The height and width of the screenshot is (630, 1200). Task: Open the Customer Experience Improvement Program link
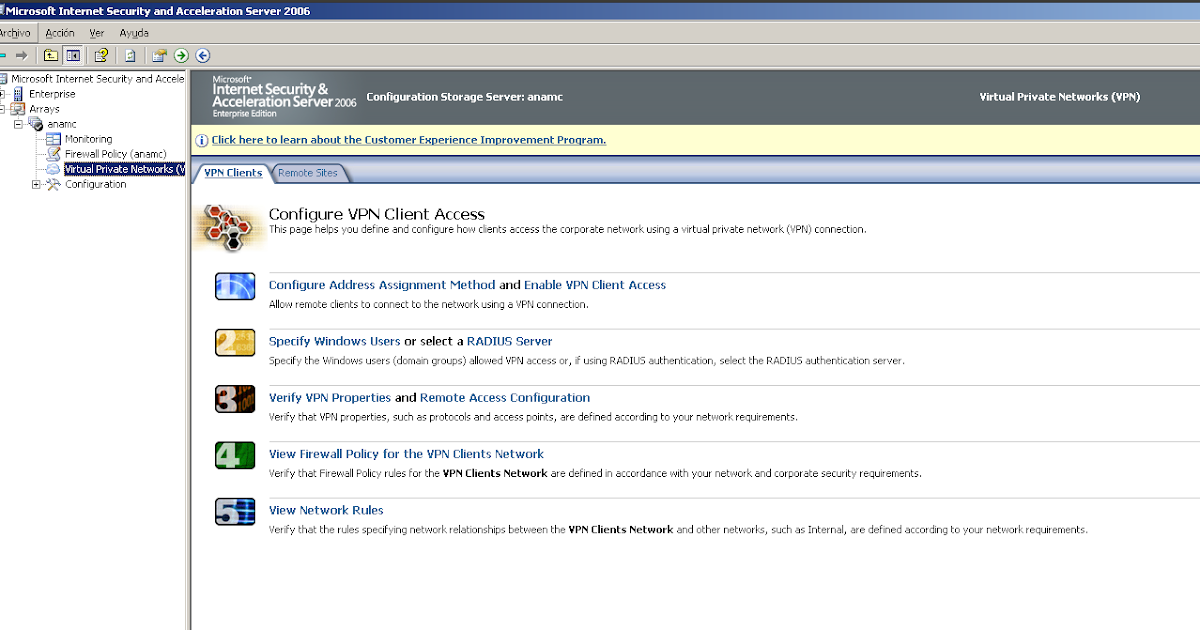click(x=409, y=140)
